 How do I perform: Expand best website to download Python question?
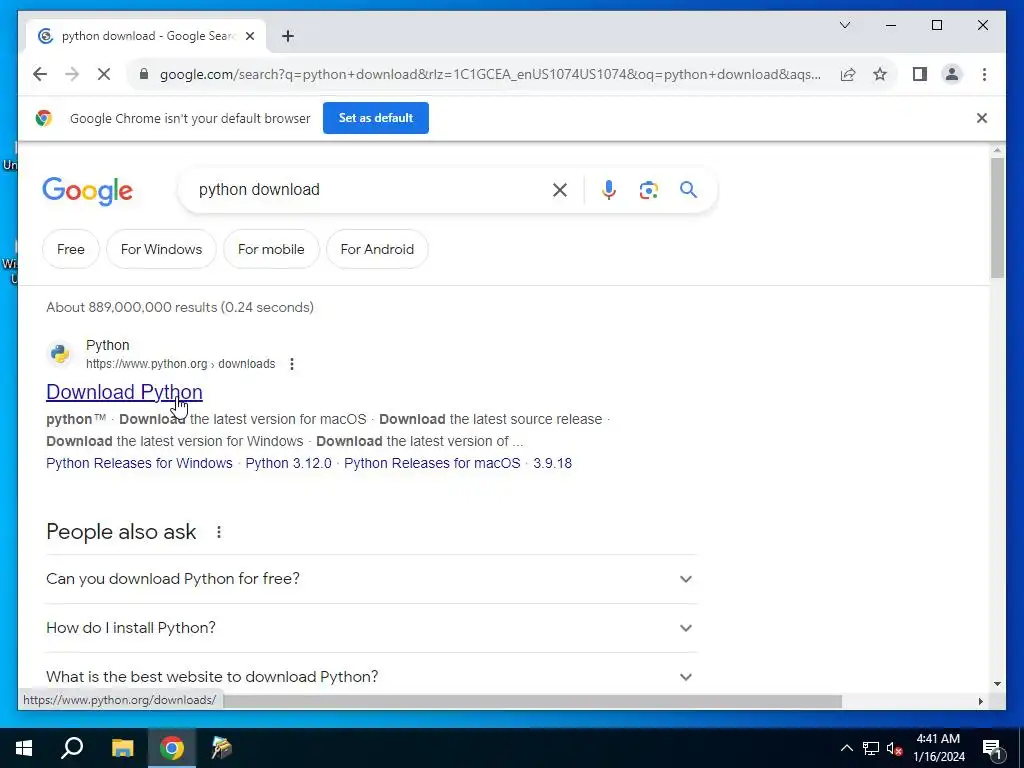(371, 677)
